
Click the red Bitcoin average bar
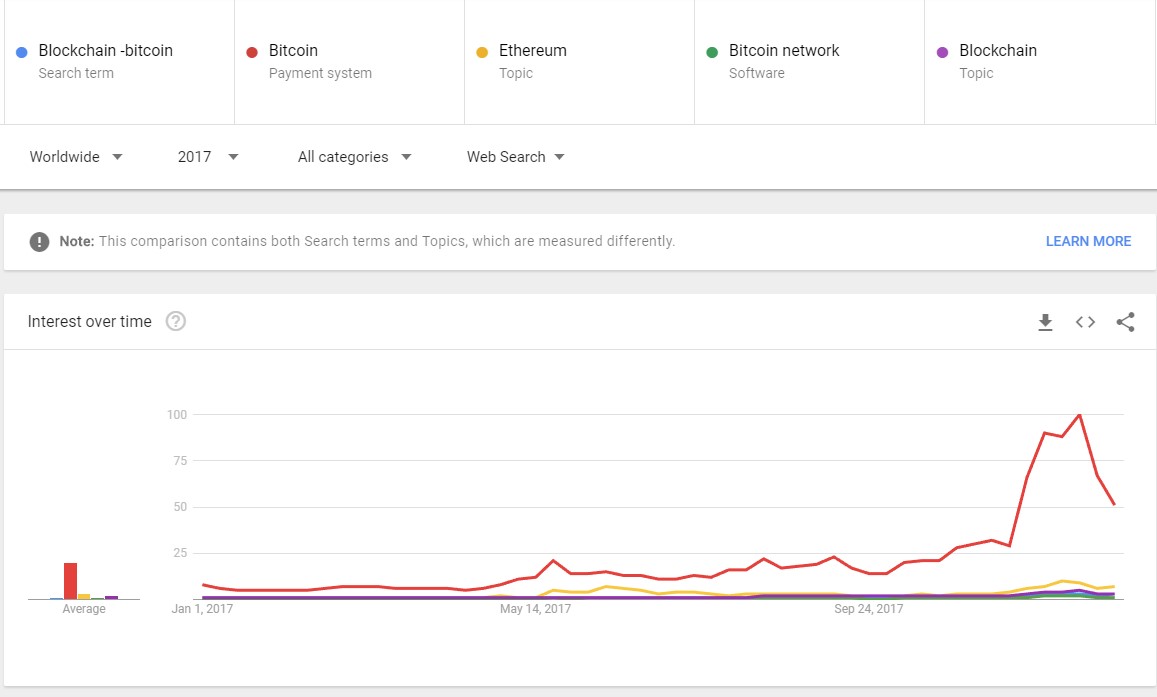click(70, 581)
